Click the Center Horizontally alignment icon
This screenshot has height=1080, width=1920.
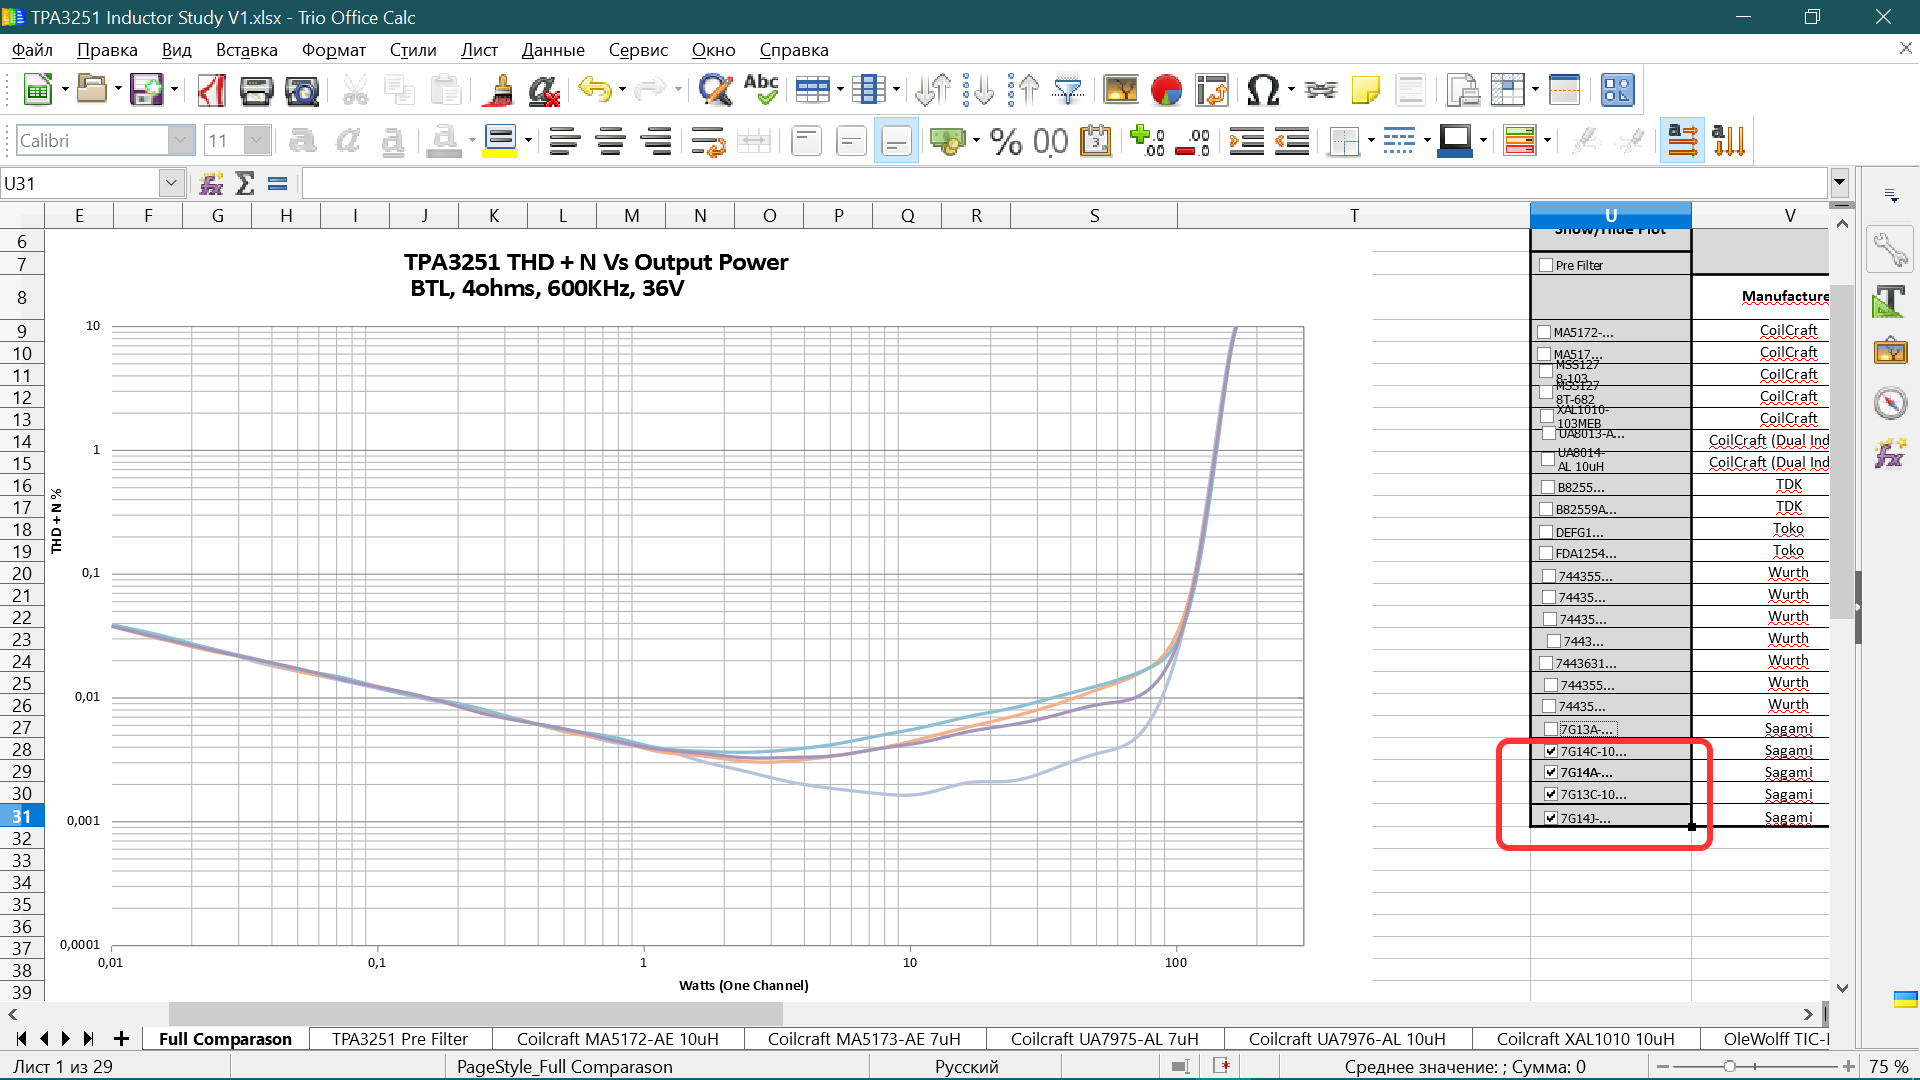[611, 141]
